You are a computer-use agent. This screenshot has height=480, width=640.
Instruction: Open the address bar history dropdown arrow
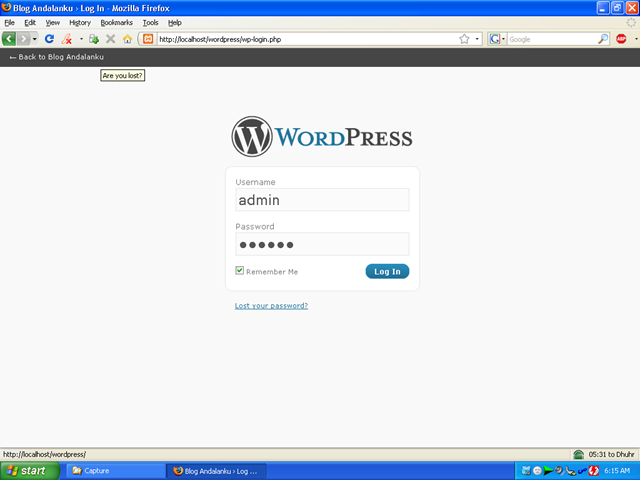[477, 39]
